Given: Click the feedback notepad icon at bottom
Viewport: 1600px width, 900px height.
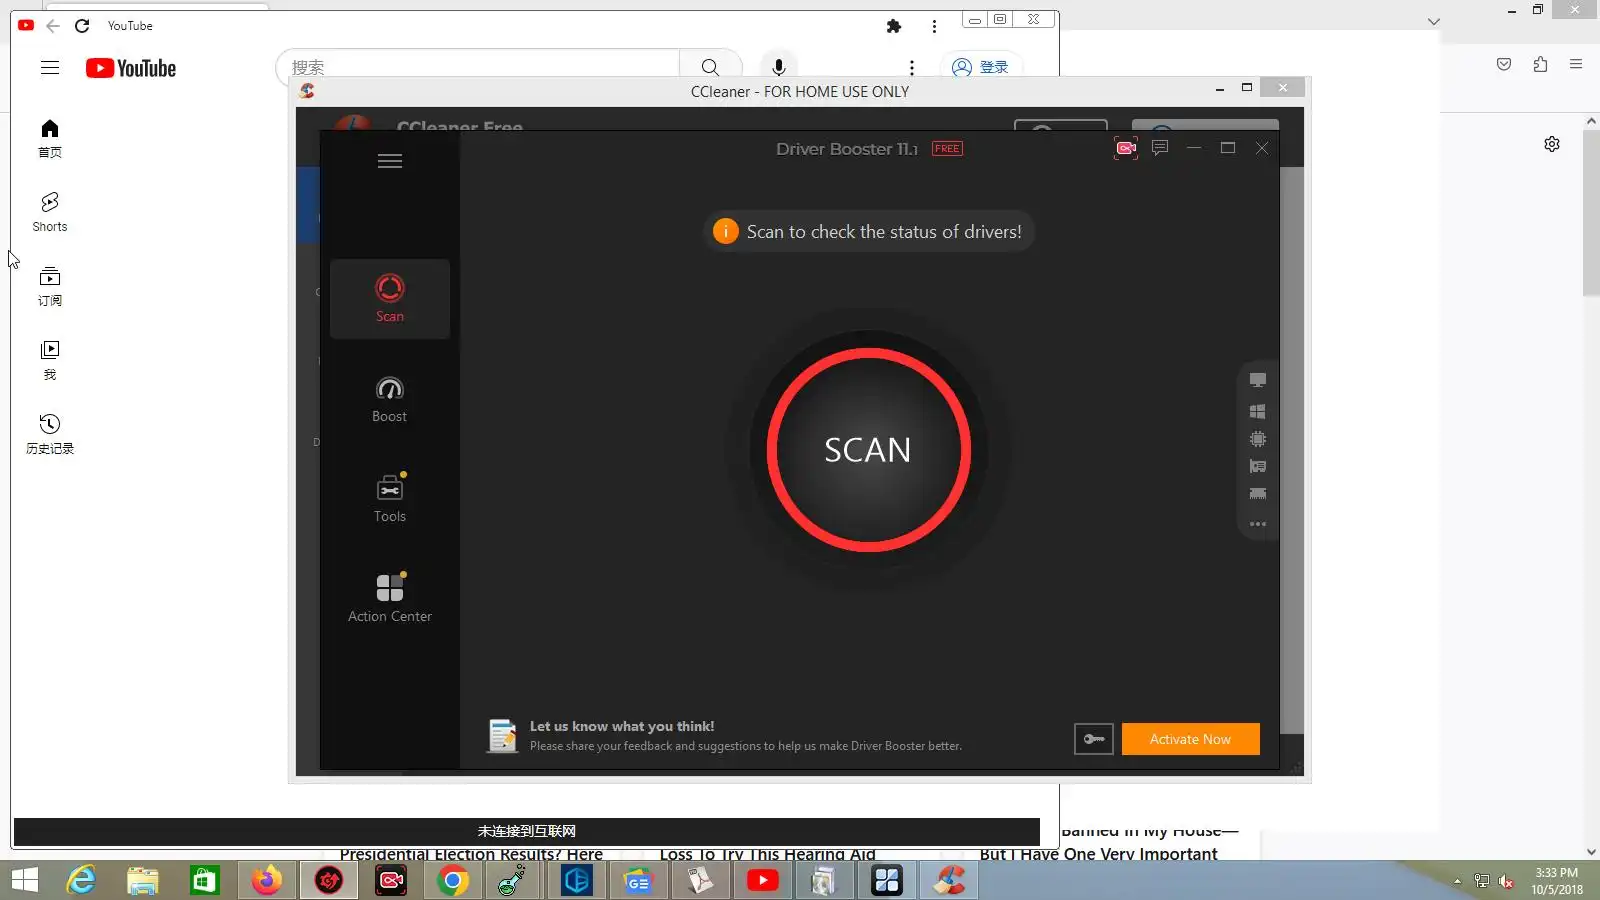Looking at the screenshot, I should point(502,736).
